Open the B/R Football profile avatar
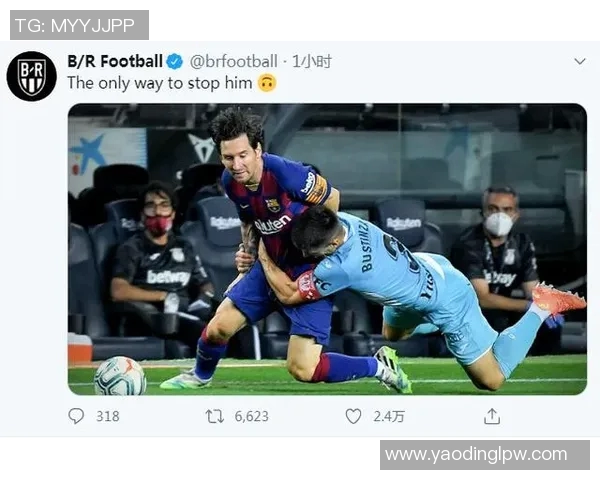The width and height of the screenshot is (600, 480). click(x=31, y=76)
